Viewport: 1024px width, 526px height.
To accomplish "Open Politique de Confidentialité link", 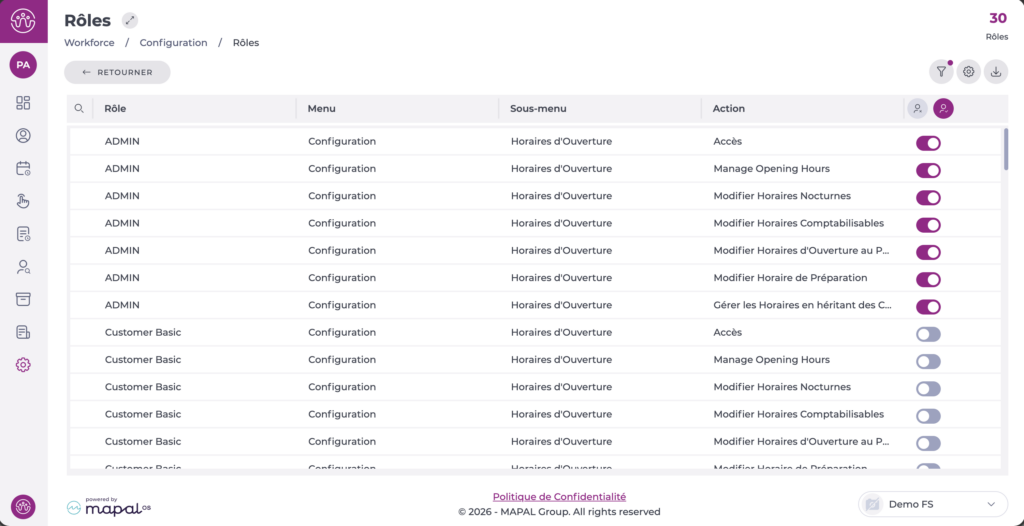I will [559, 497].
